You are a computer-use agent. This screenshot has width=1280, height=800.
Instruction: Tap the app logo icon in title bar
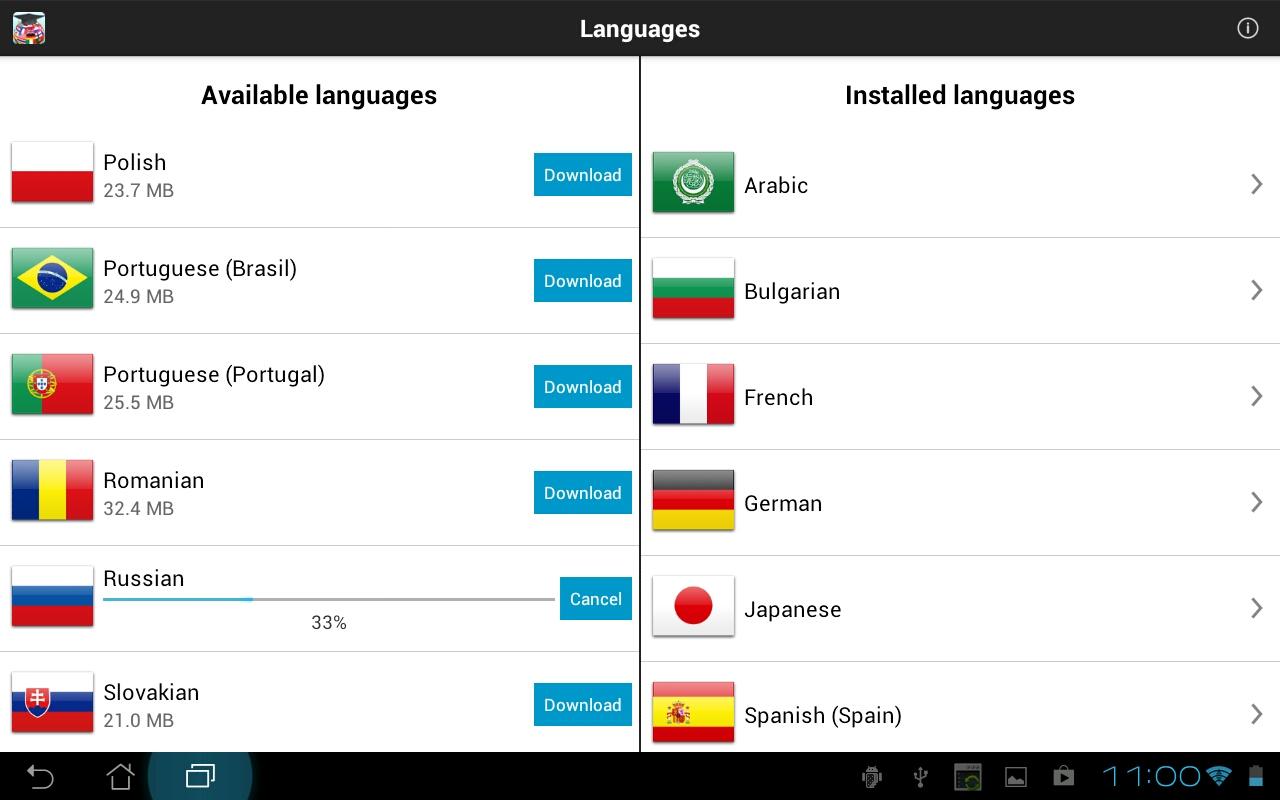click(29, 28)
